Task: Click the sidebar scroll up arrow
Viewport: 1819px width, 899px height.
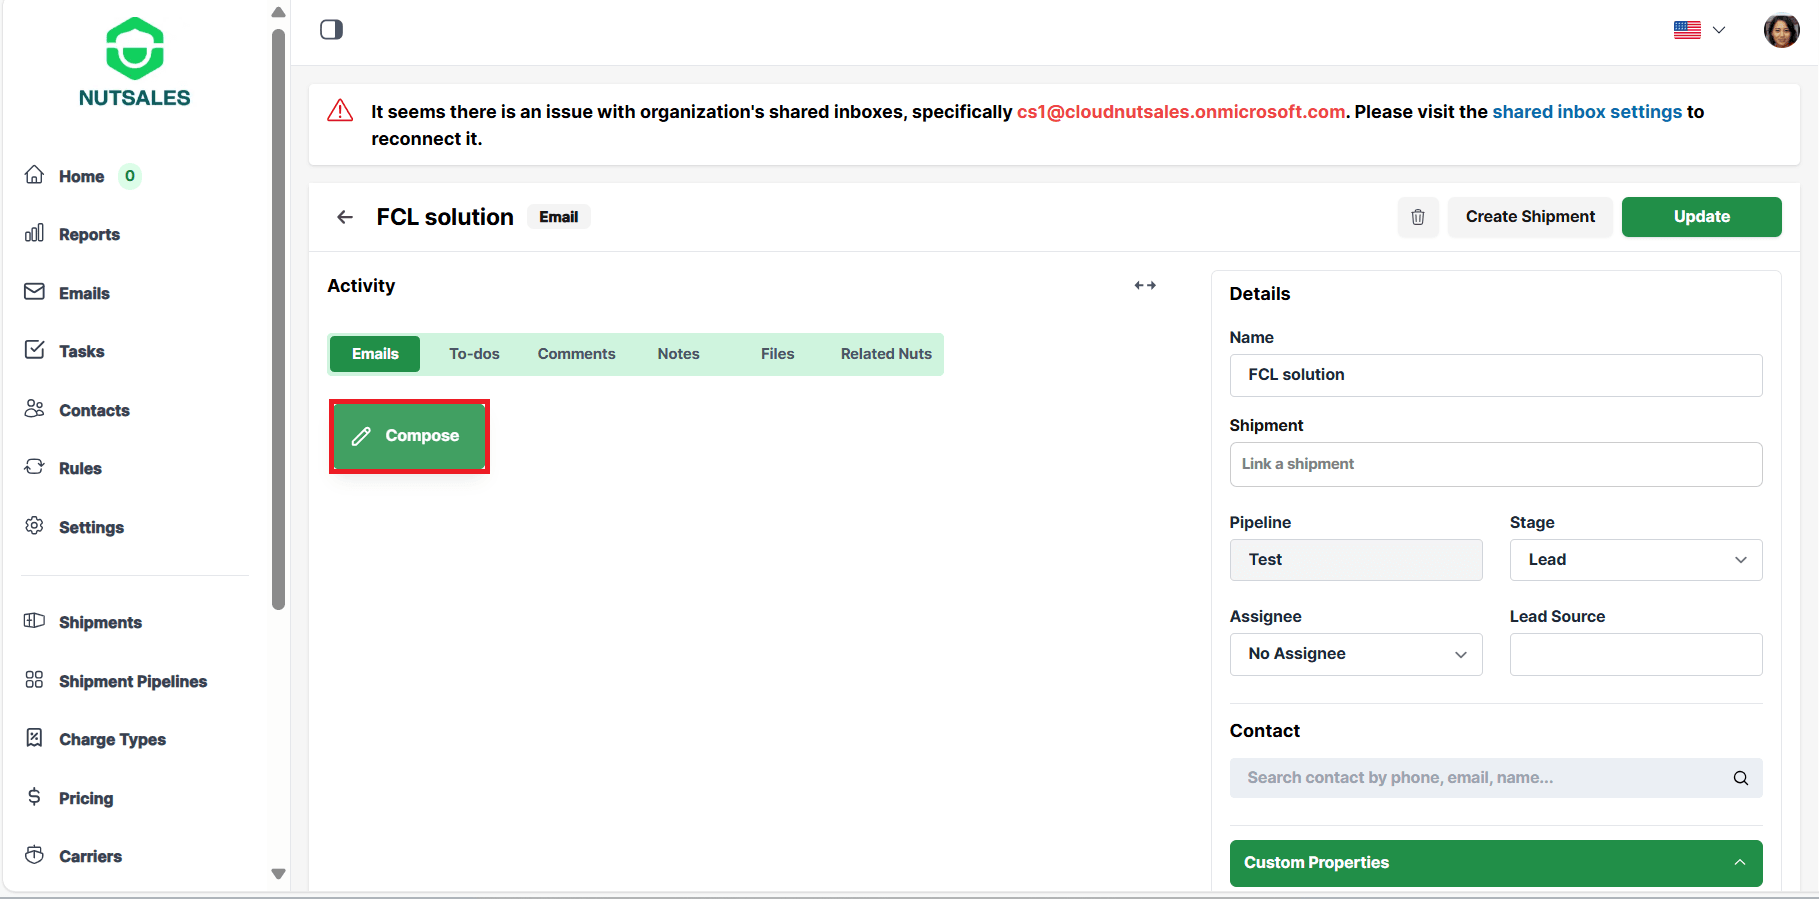Action: [x=279, y=12]
